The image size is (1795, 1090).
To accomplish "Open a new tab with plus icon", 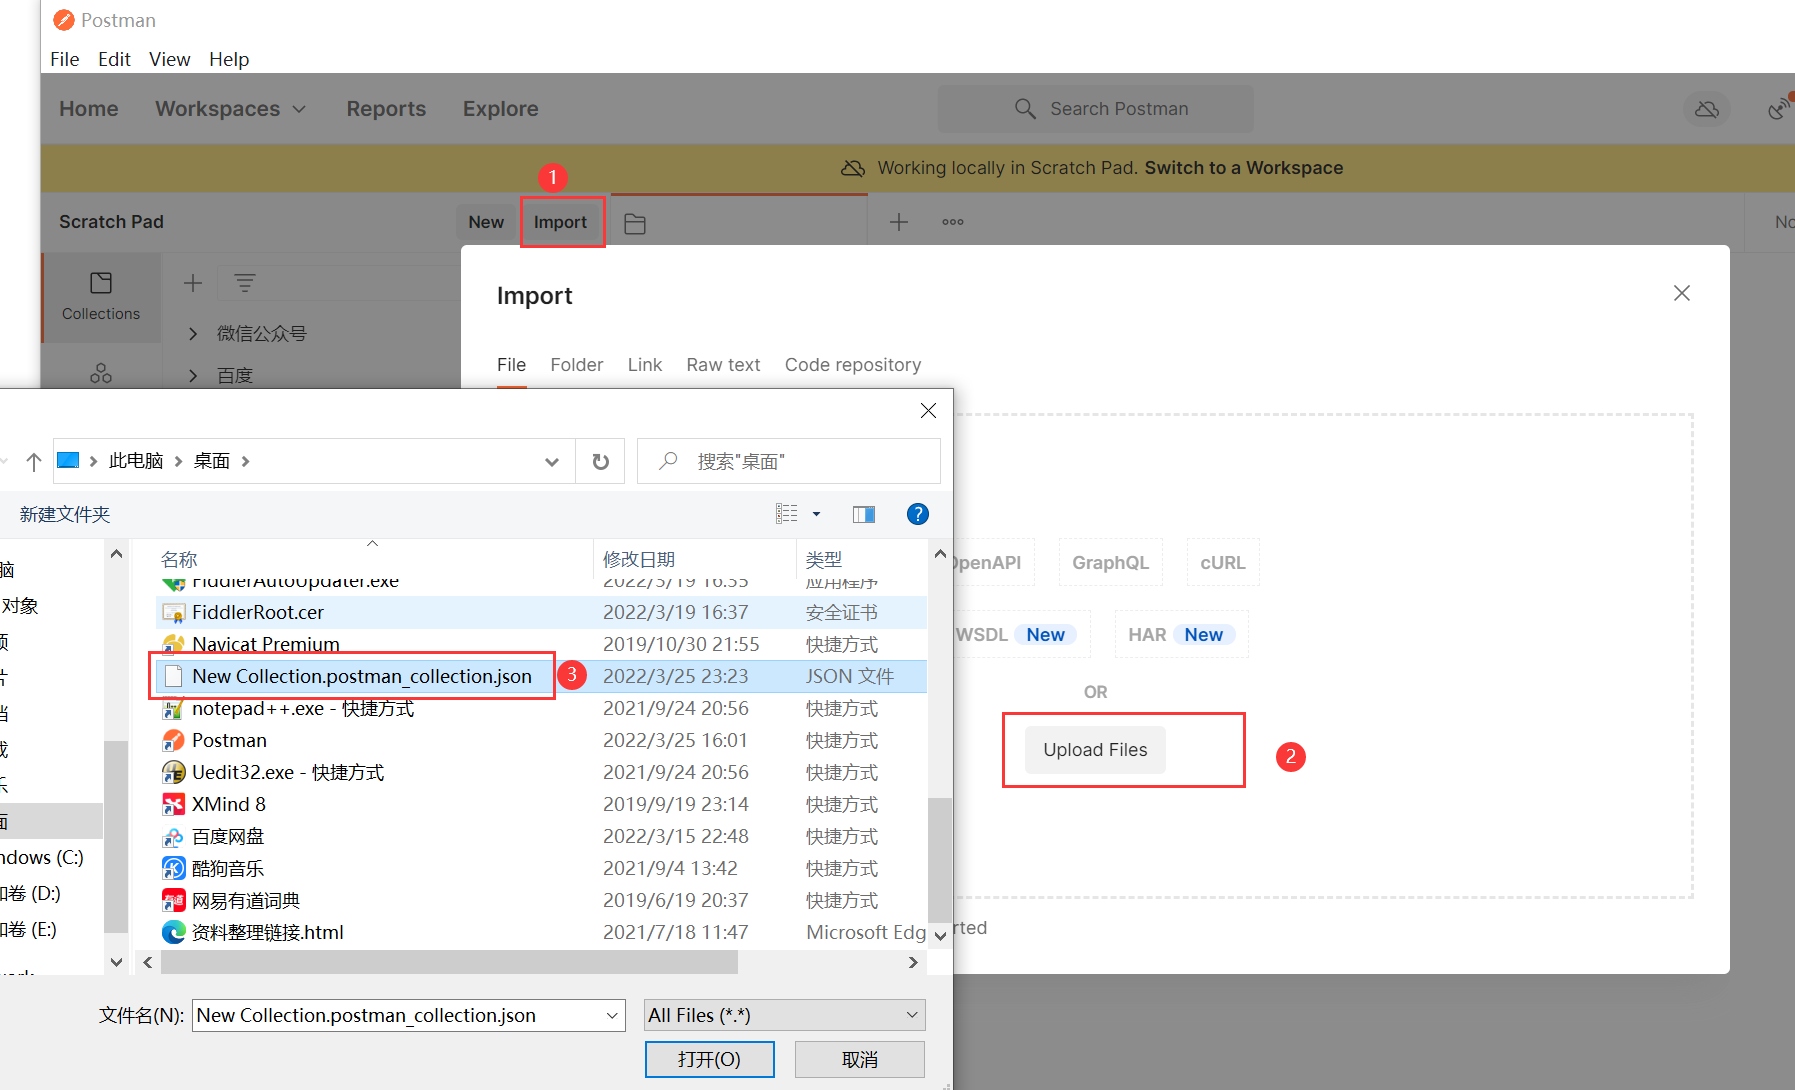I will pyautogui.click(x=899, y=222).
